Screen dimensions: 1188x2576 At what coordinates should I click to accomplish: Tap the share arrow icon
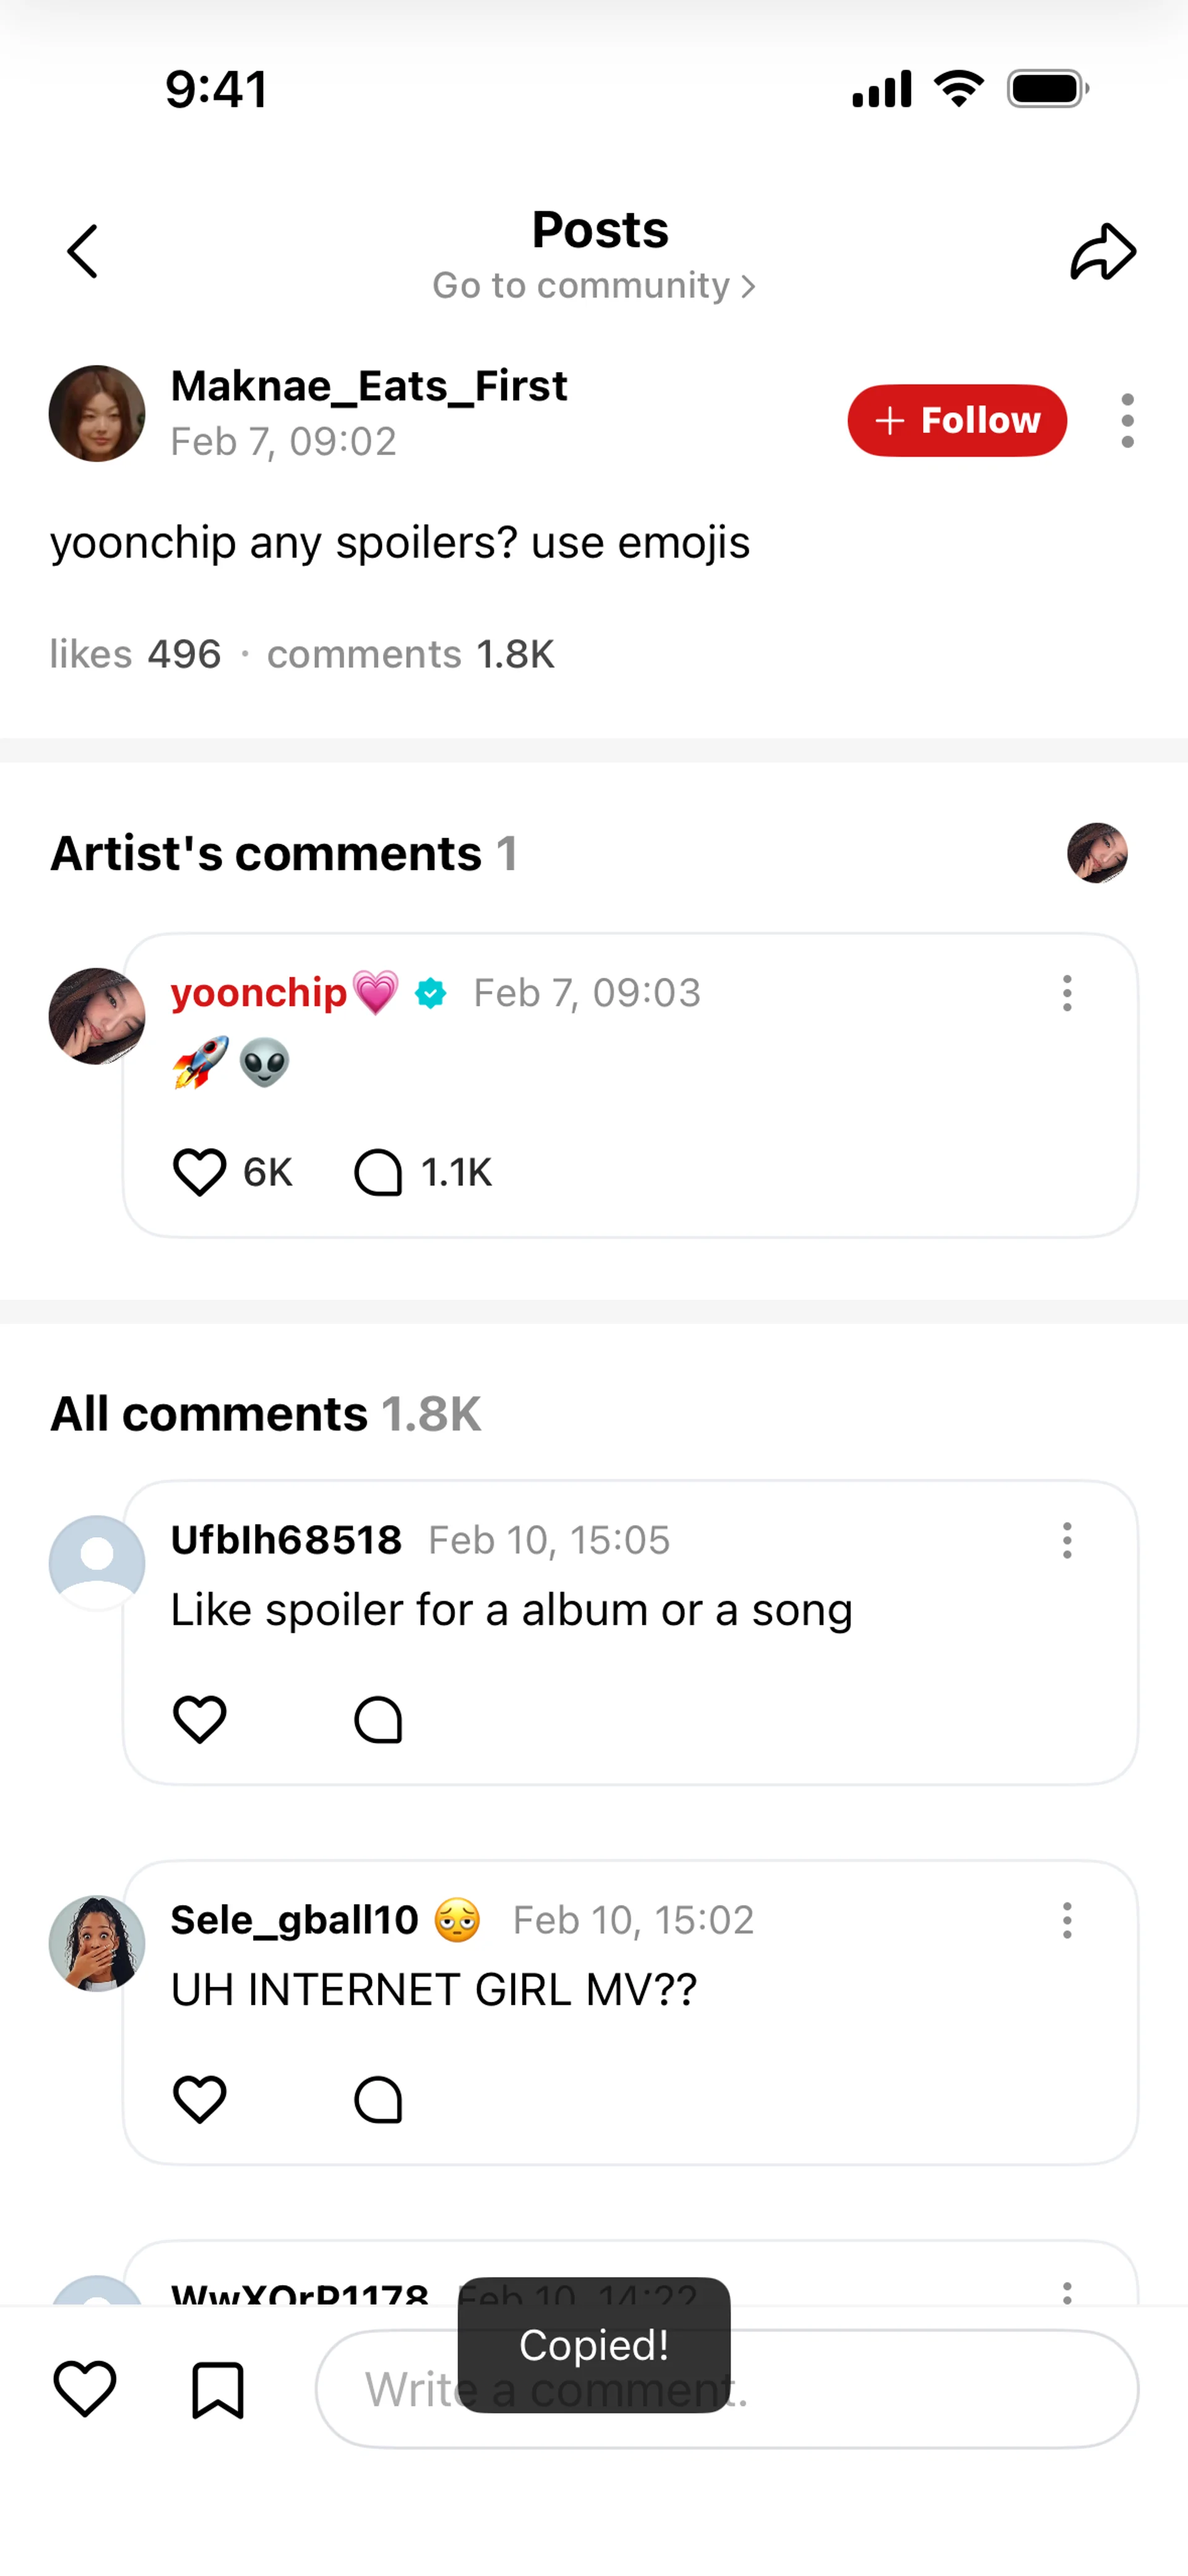tap(1103, 251)
